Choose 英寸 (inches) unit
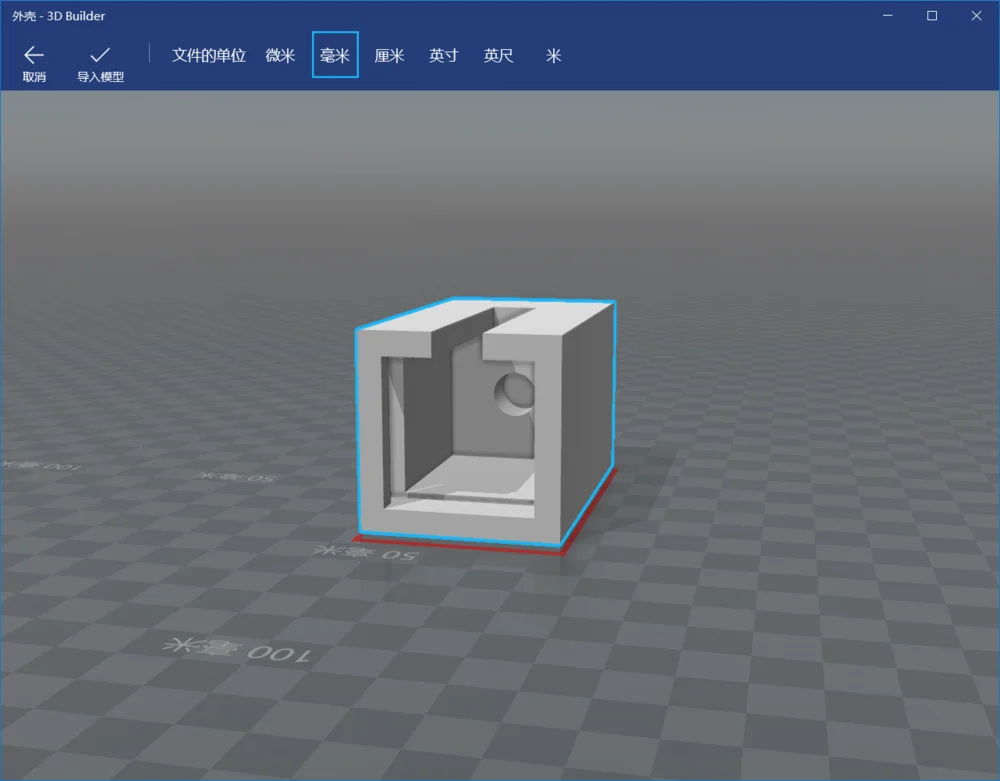Screen dimensions: 1000x781 pos(444,55)
